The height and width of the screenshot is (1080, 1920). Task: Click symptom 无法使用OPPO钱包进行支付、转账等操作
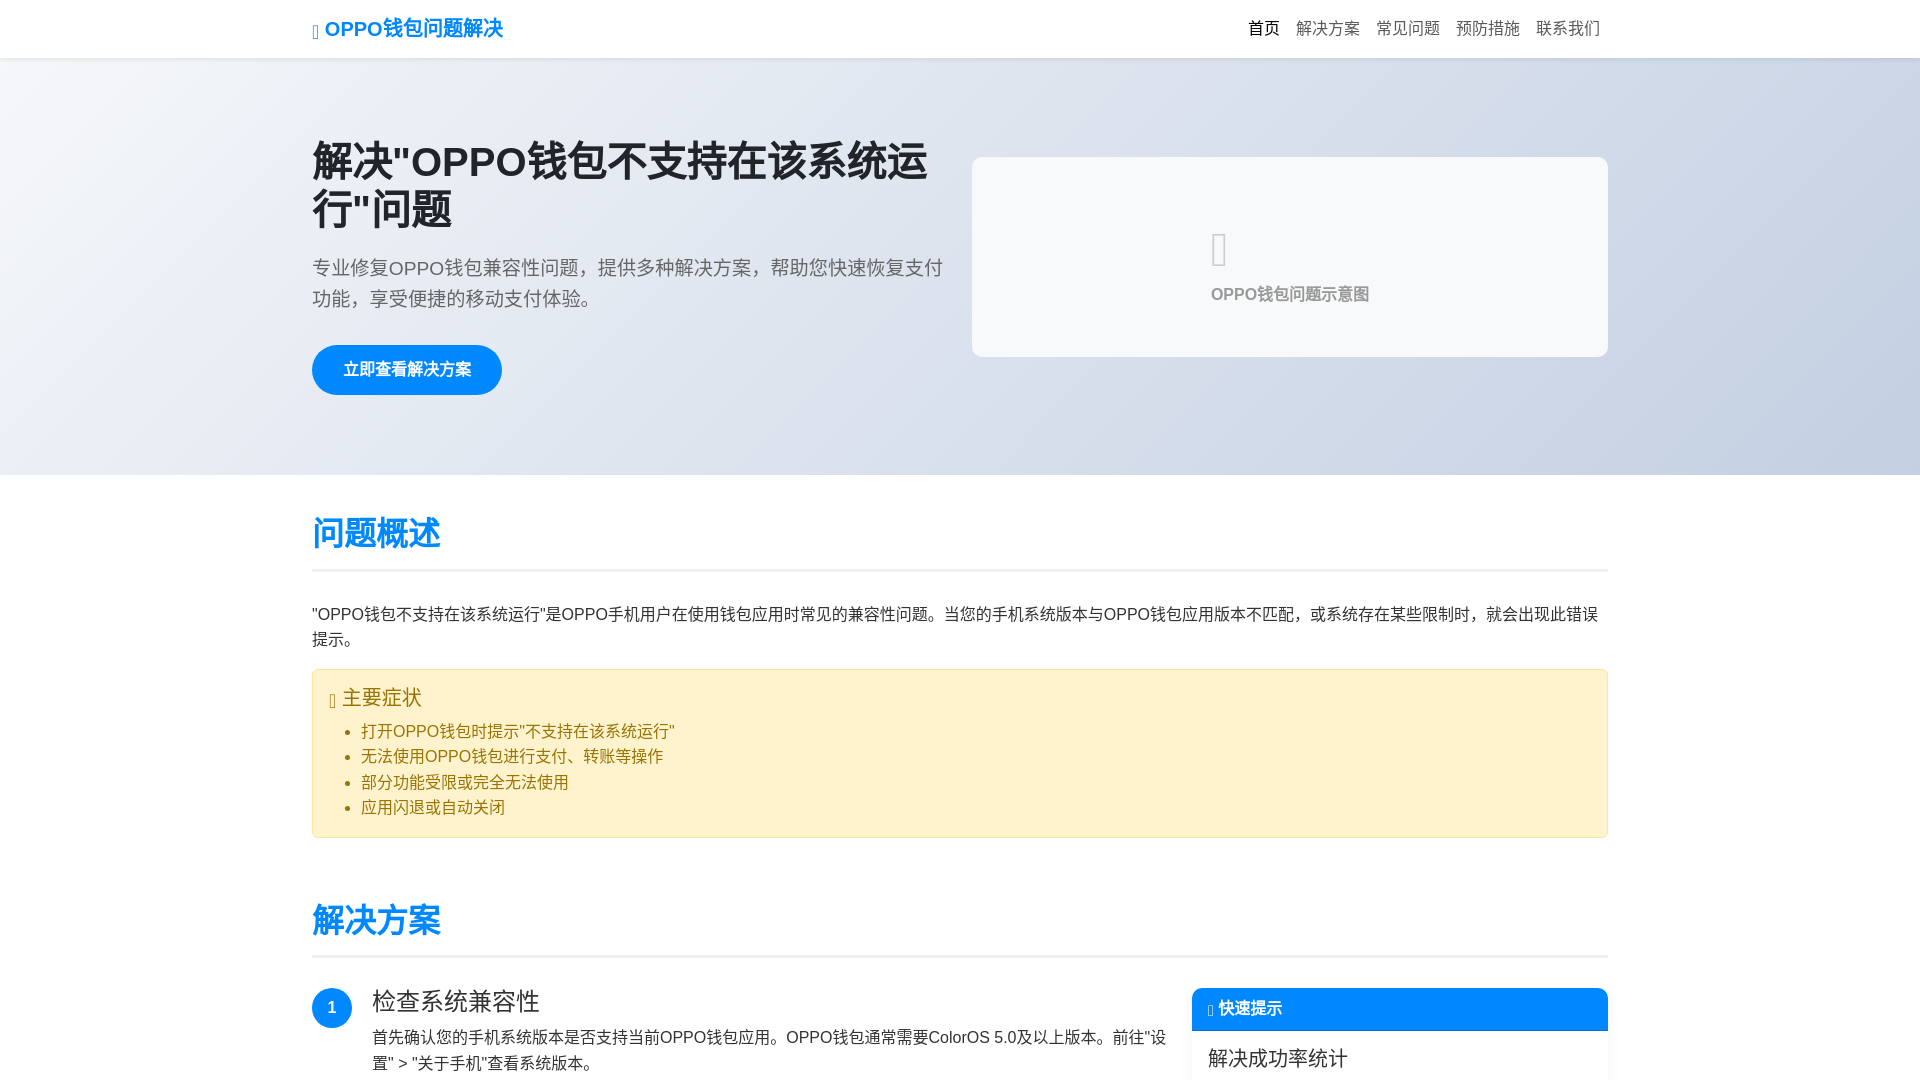point(512,757)
